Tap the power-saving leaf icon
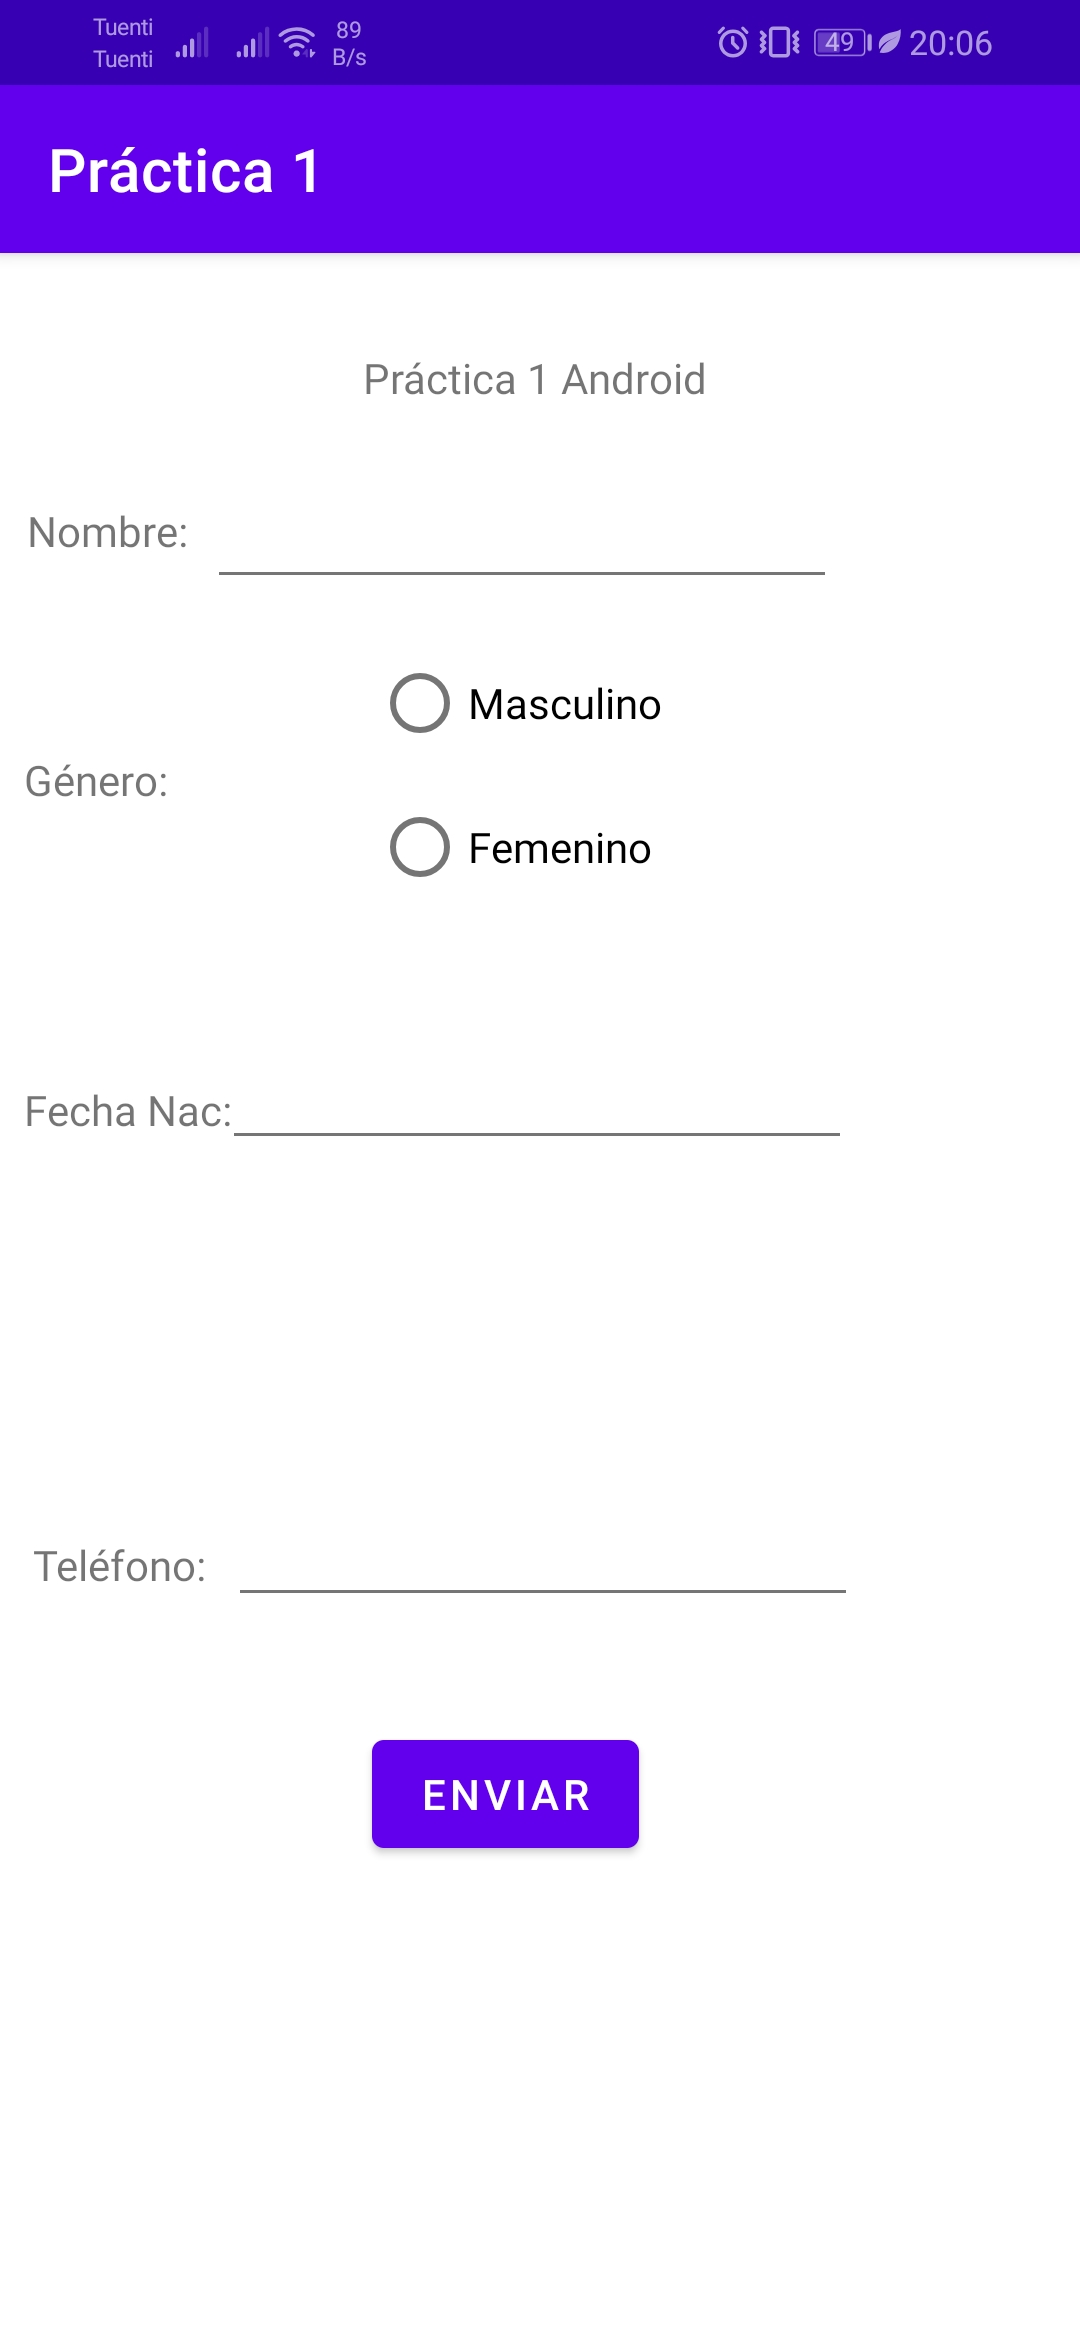1080x2340 pixels. pyautogui.click(x=889, y=42)
